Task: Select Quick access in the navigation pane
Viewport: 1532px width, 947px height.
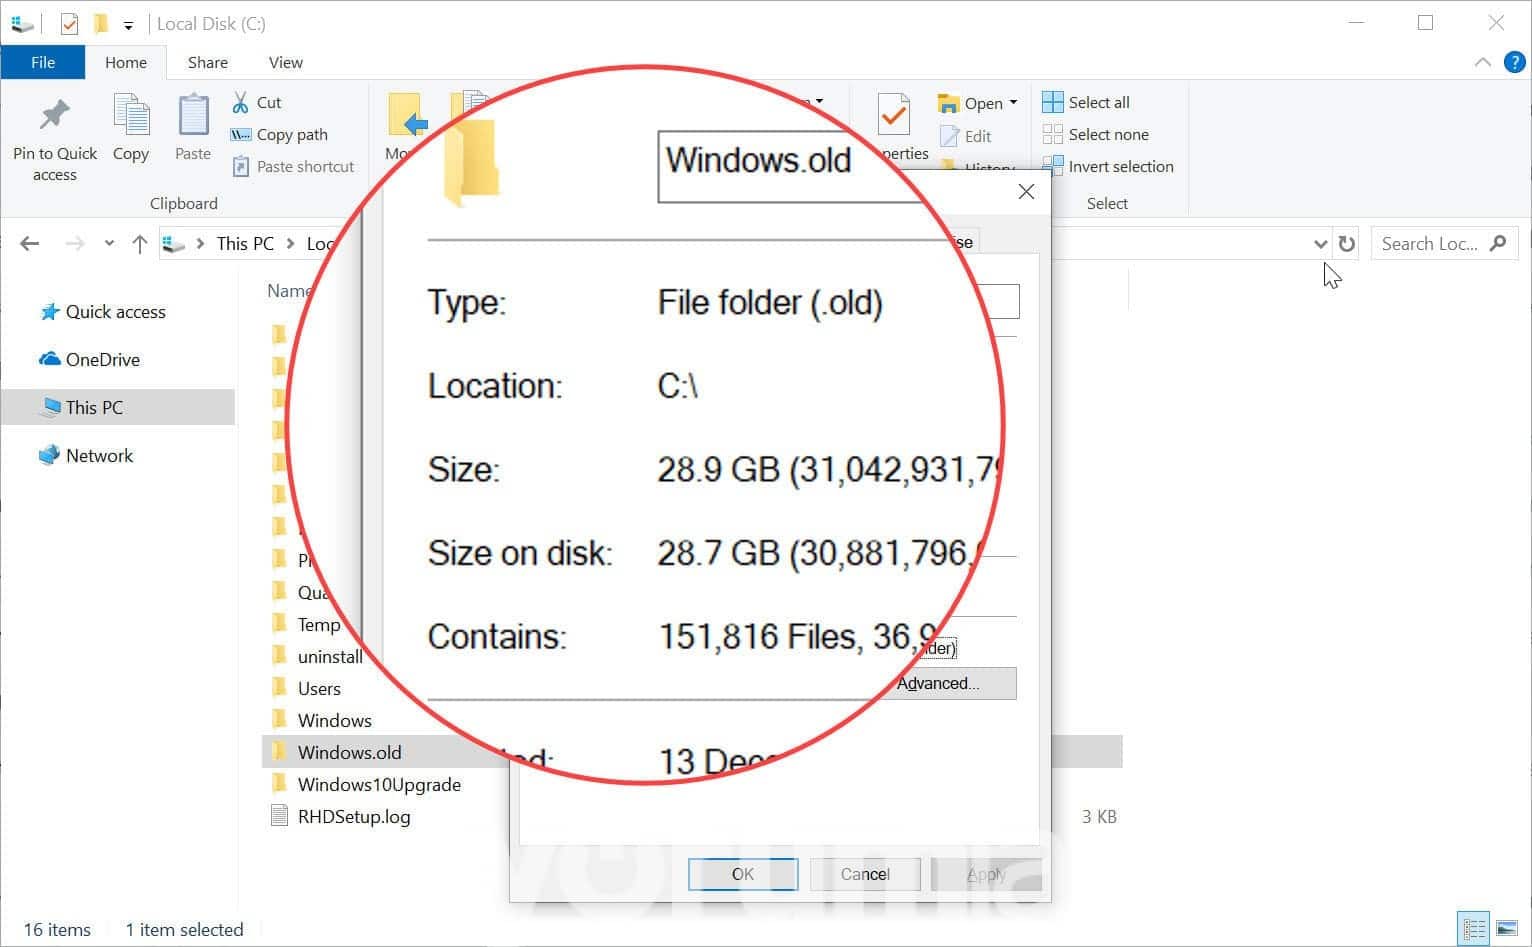Action: coord(115,312)
